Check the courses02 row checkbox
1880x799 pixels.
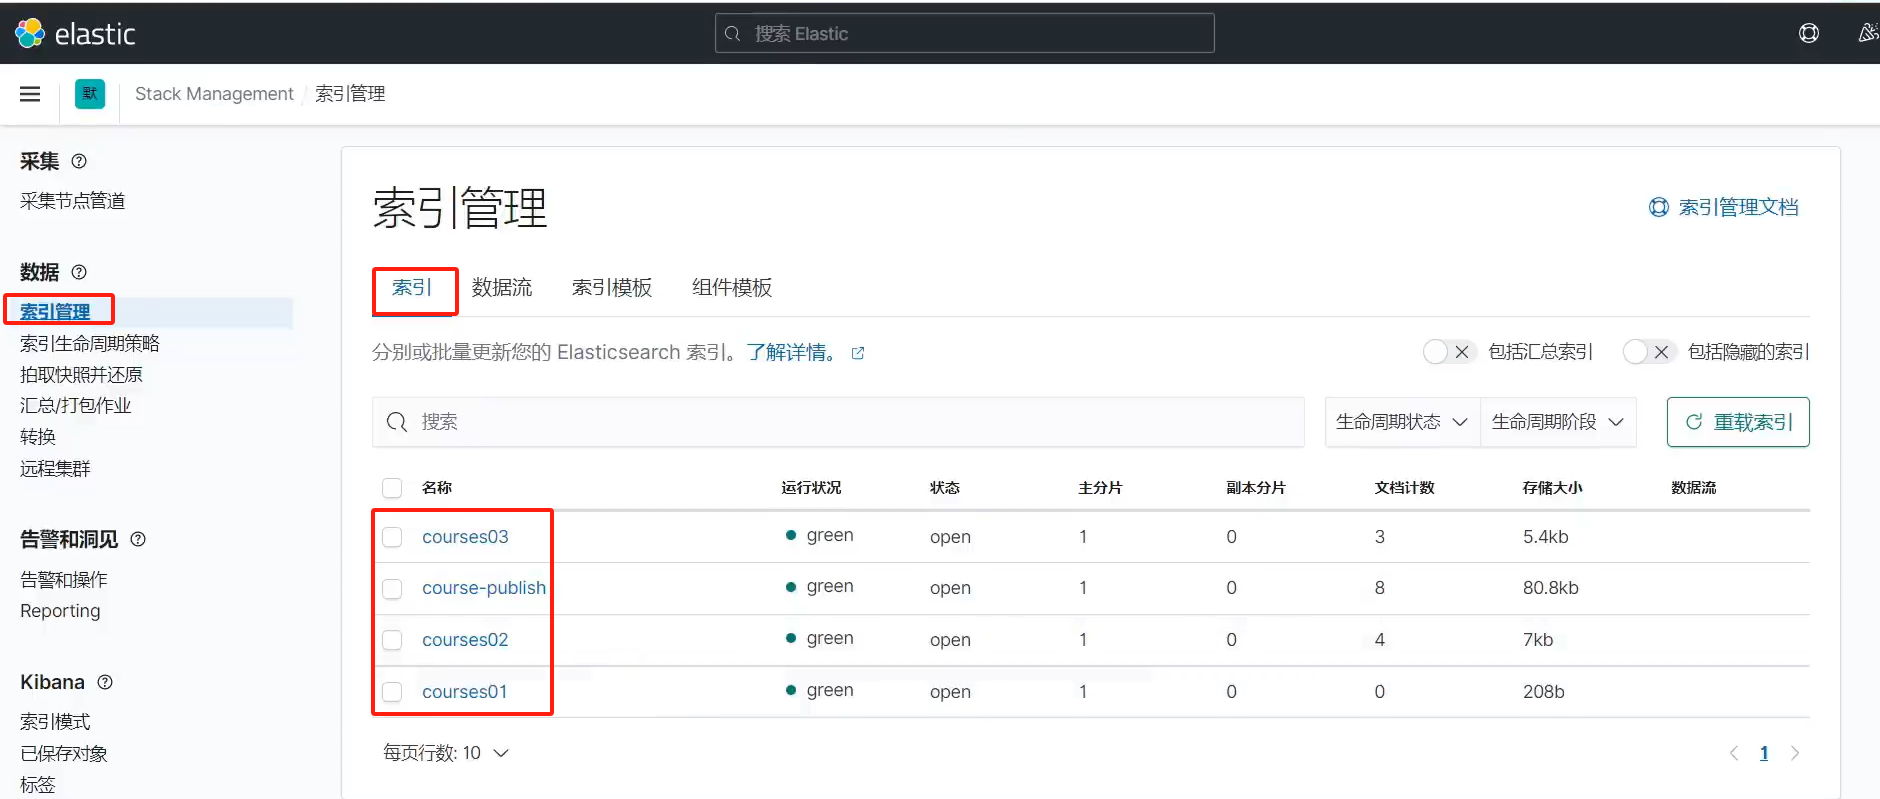click(392, 640)
